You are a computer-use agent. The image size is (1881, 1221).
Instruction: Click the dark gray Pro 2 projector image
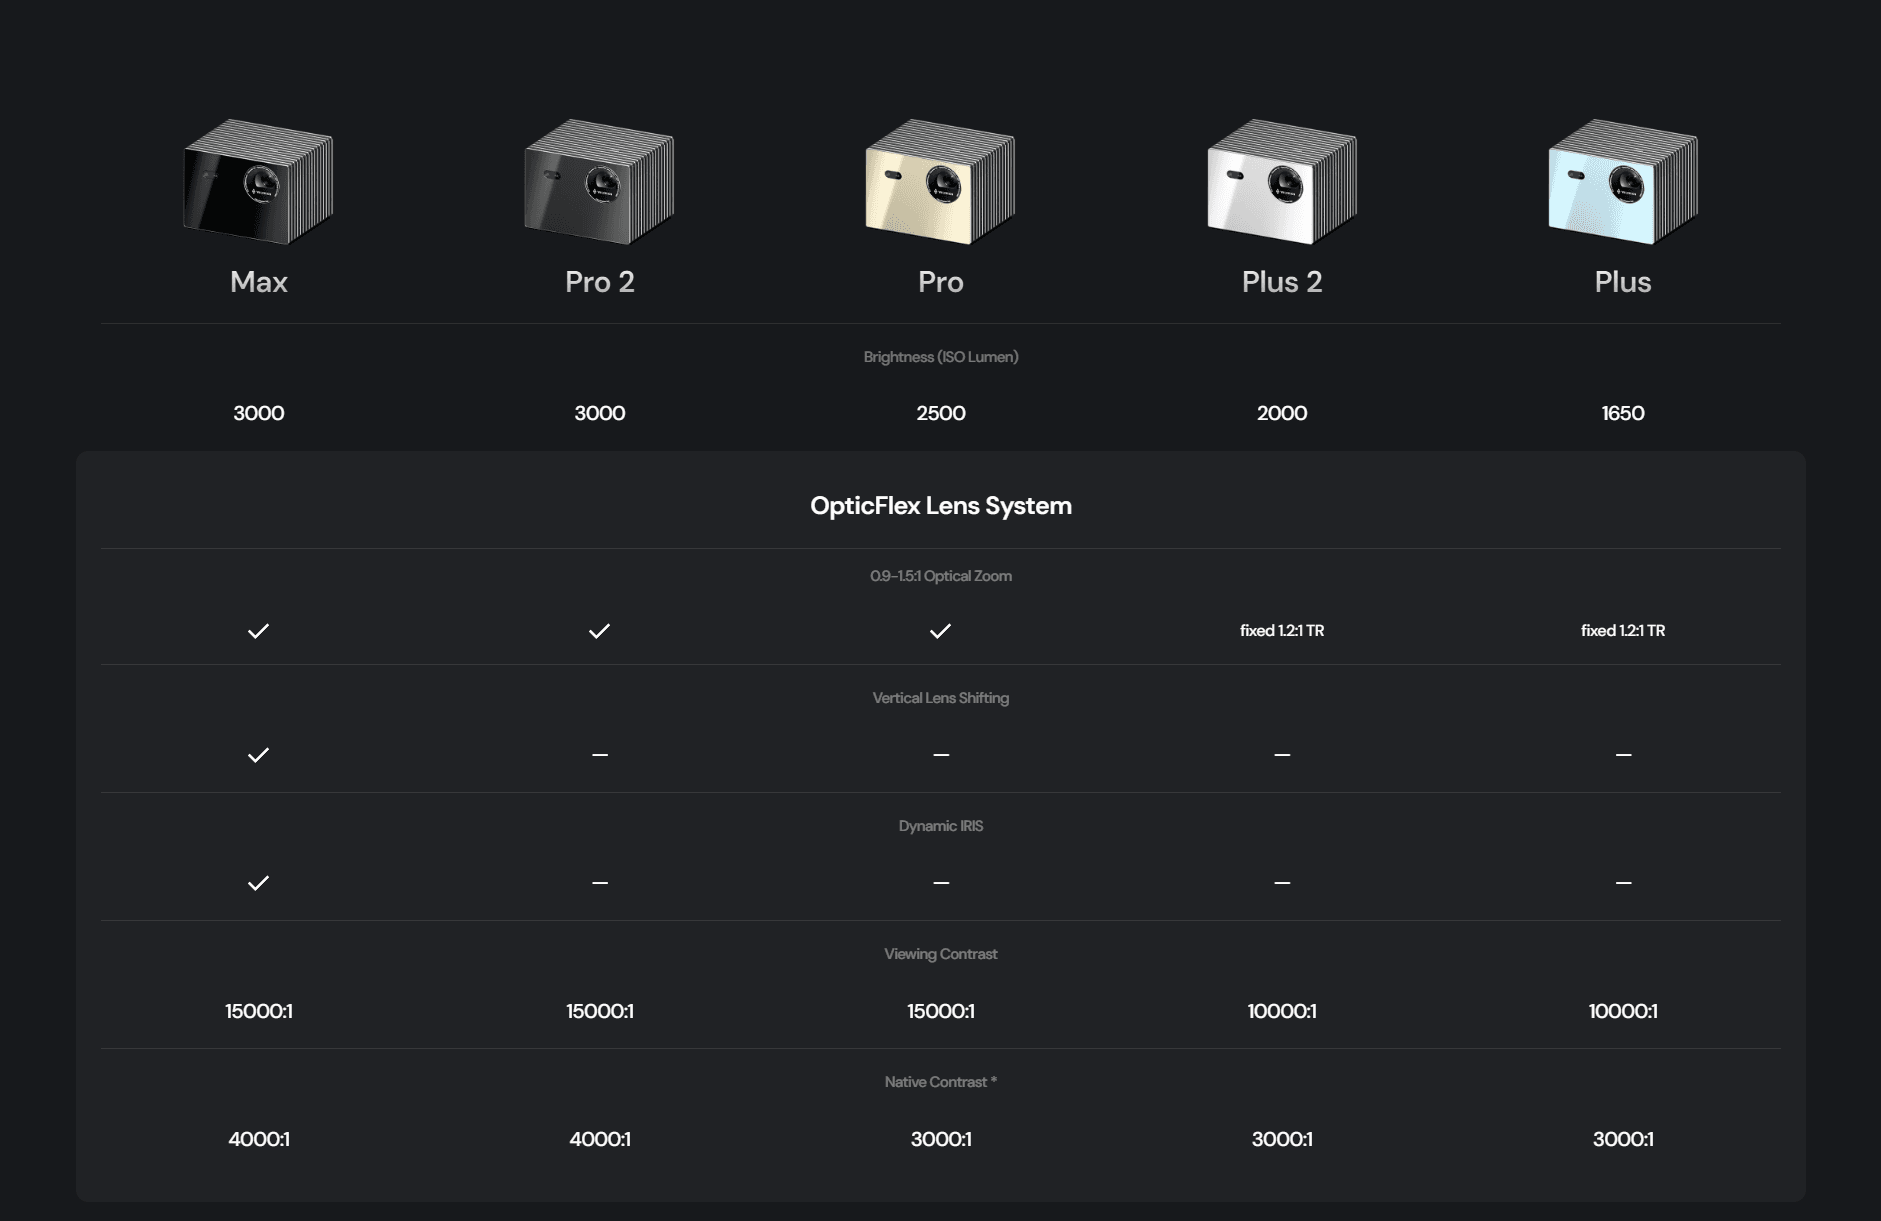pyautogui.click(x=599, y=182)
